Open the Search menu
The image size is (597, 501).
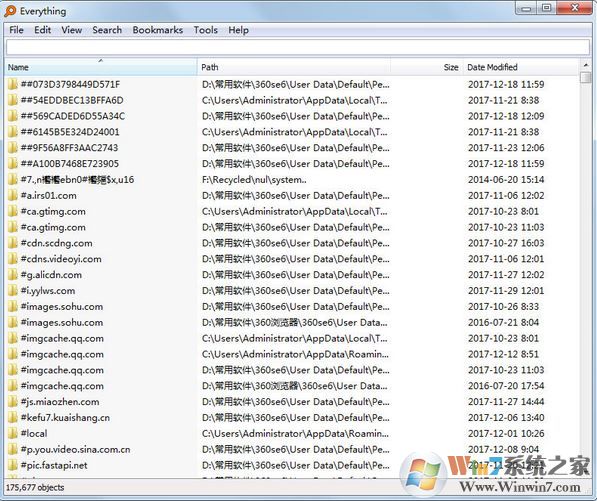point(107,30)
